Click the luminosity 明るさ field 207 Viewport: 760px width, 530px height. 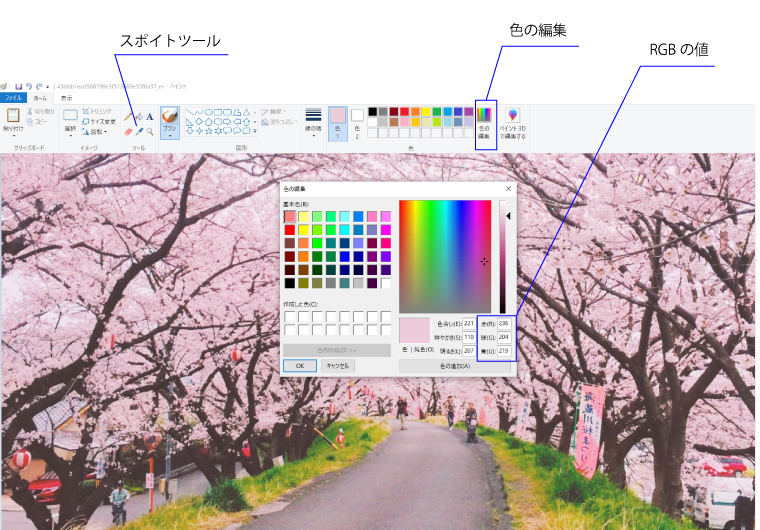tap(469, 351)
